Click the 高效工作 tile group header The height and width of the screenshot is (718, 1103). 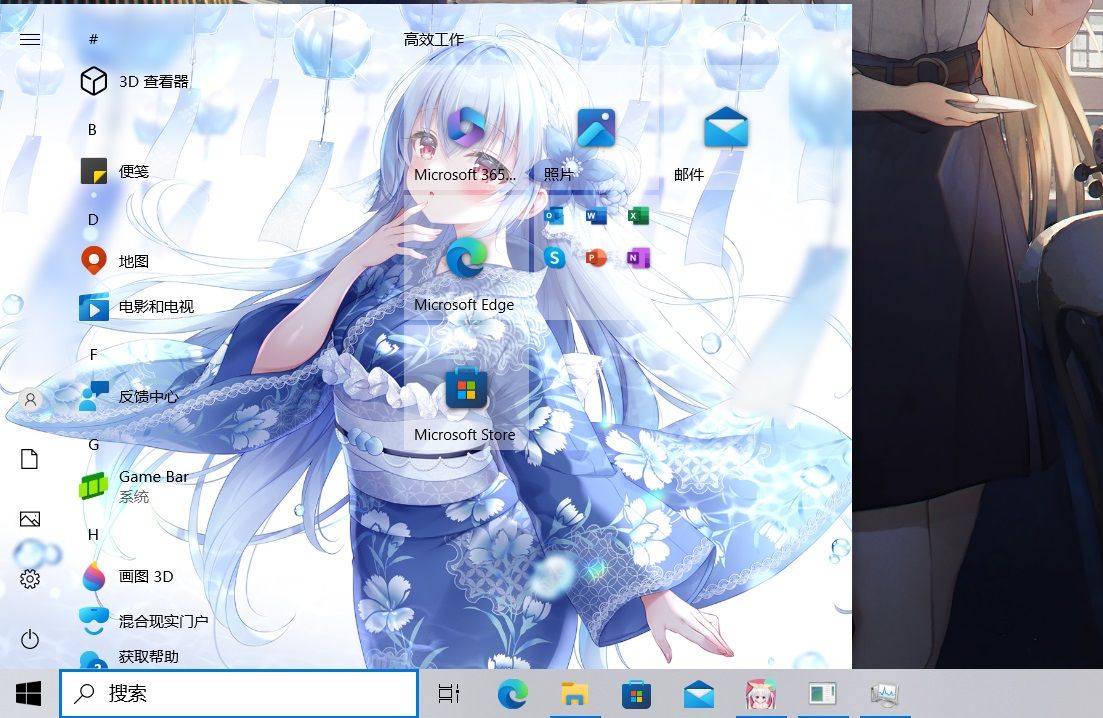point(434,39)
